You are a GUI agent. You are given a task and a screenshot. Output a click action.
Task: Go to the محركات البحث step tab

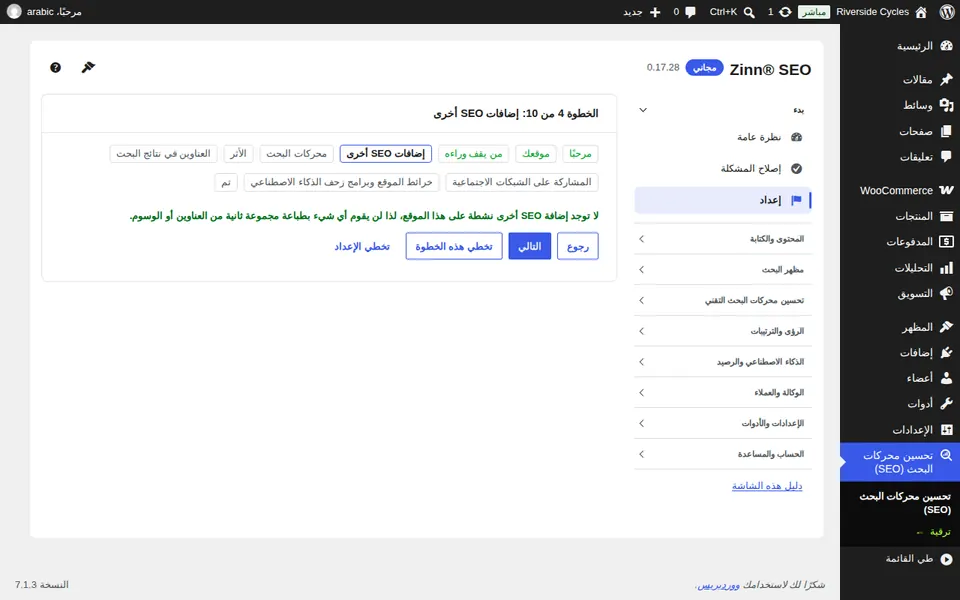[x=296, y=154]
